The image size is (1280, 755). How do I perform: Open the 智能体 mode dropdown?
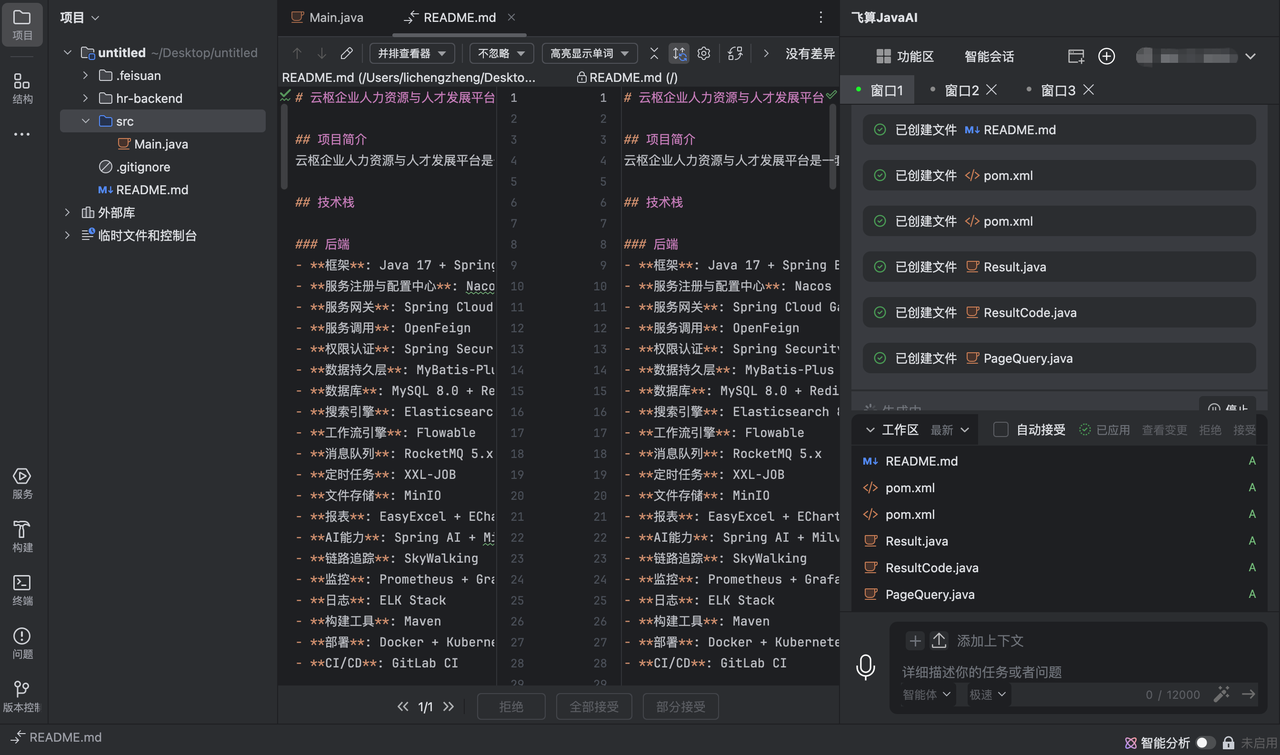927,694
